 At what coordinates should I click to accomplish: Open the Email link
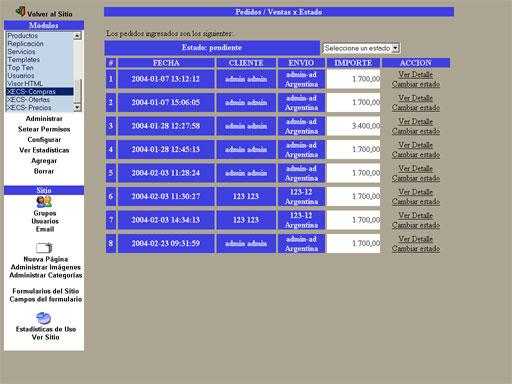click(45, 229)
